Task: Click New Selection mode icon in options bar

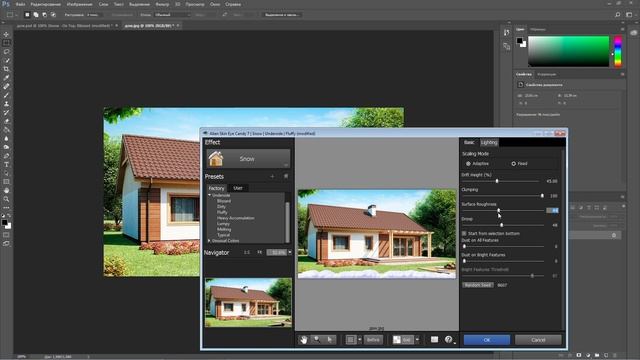Action: click(27, 15)
